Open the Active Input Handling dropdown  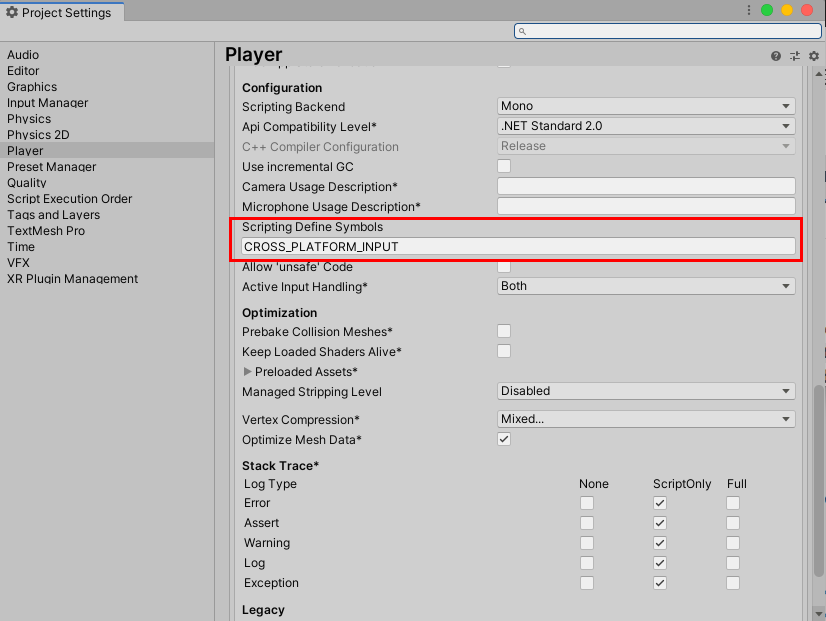coord(646,286)
